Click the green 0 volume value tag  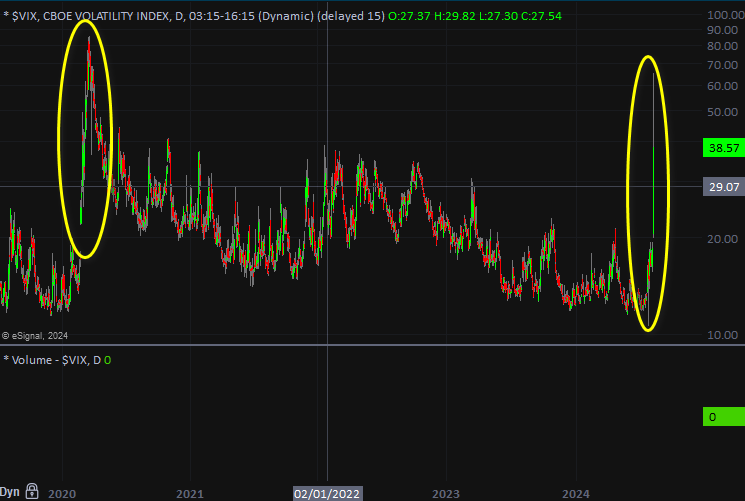(724, 417)
